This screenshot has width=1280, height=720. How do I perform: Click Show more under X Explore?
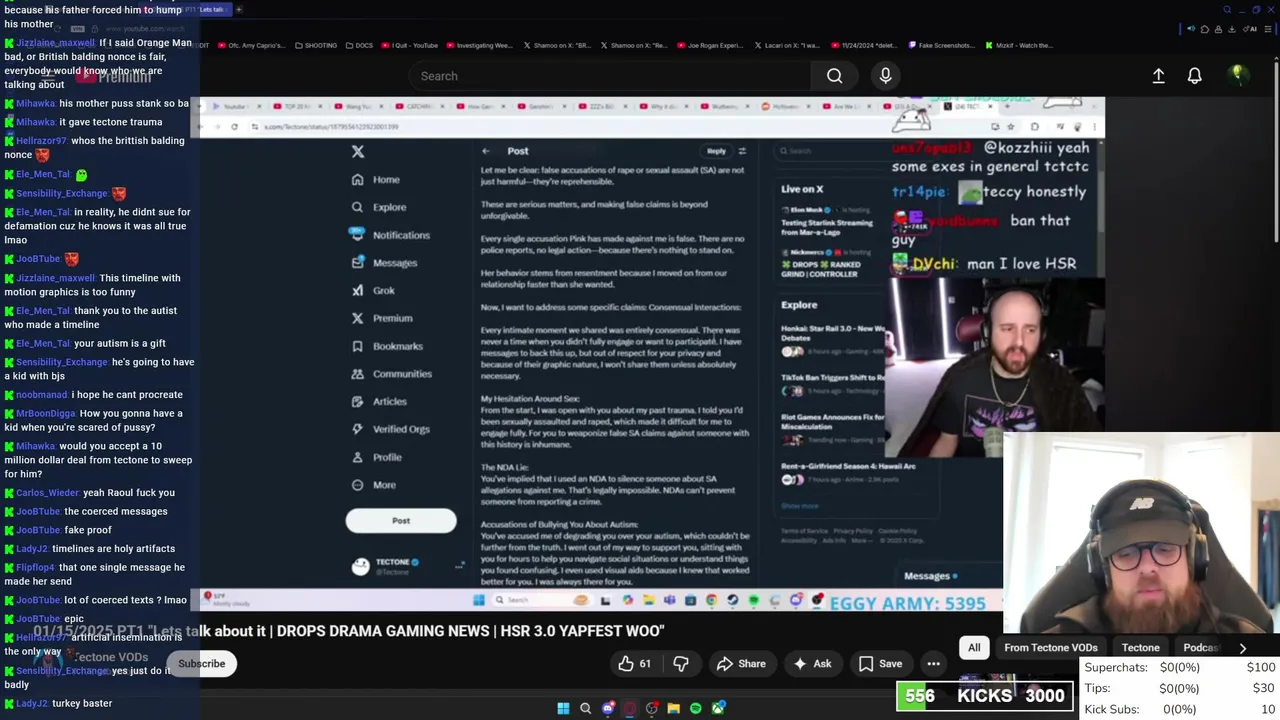coord(799,506)
